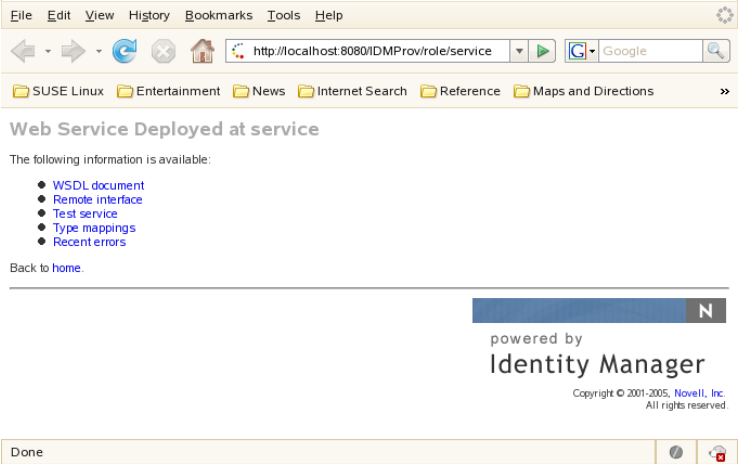This screenshot has width=740, height=464.
Task: Go back with the Back arrow button
Action: point(23,51)
